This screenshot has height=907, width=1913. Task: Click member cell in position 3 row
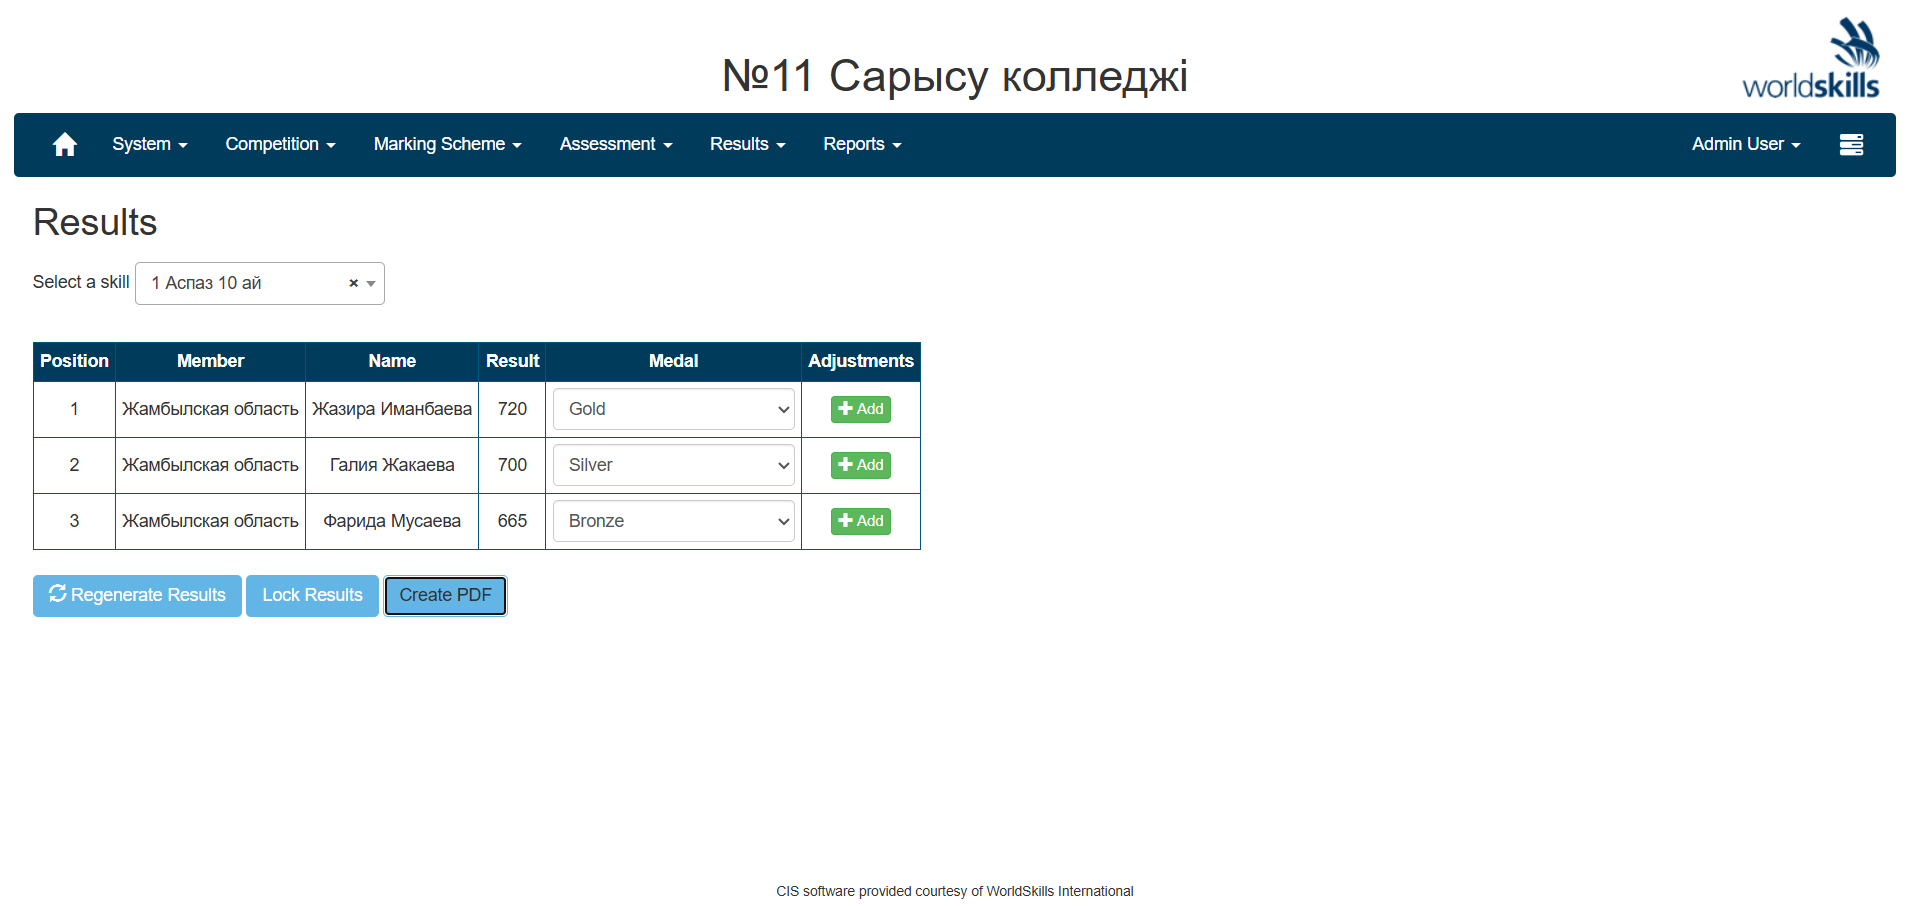(210, 521)
